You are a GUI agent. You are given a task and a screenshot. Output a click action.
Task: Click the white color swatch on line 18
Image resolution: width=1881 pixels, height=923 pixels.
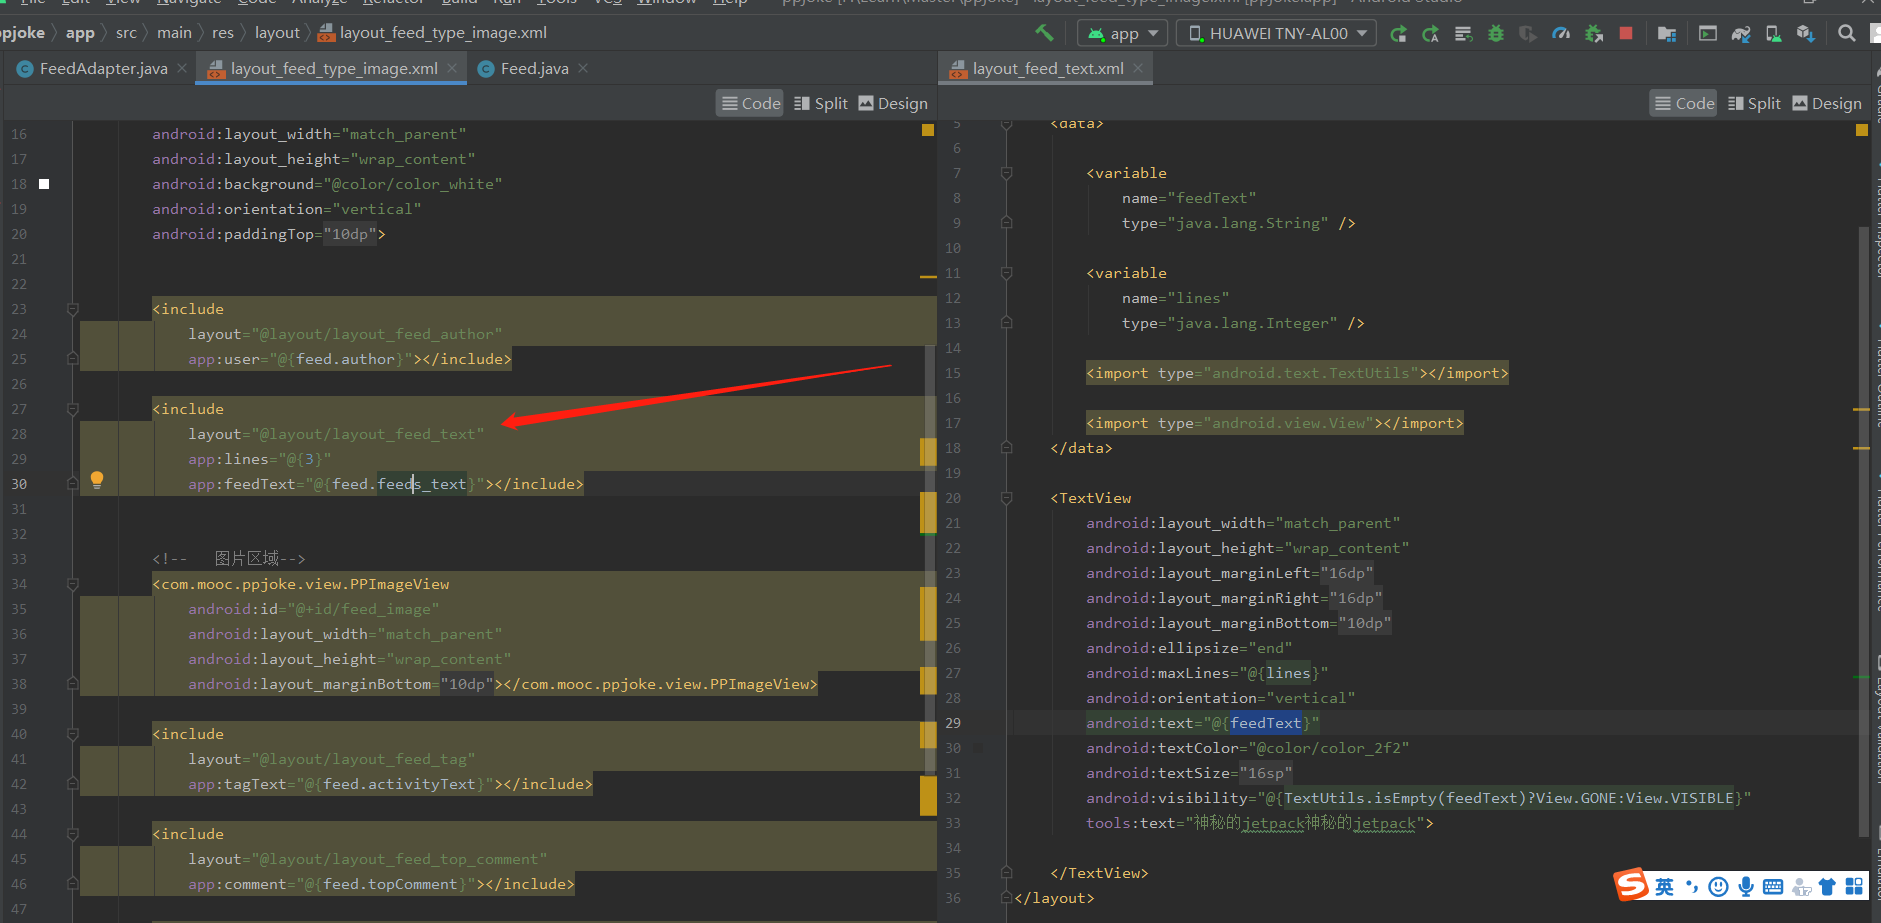(x=44, y=184)
